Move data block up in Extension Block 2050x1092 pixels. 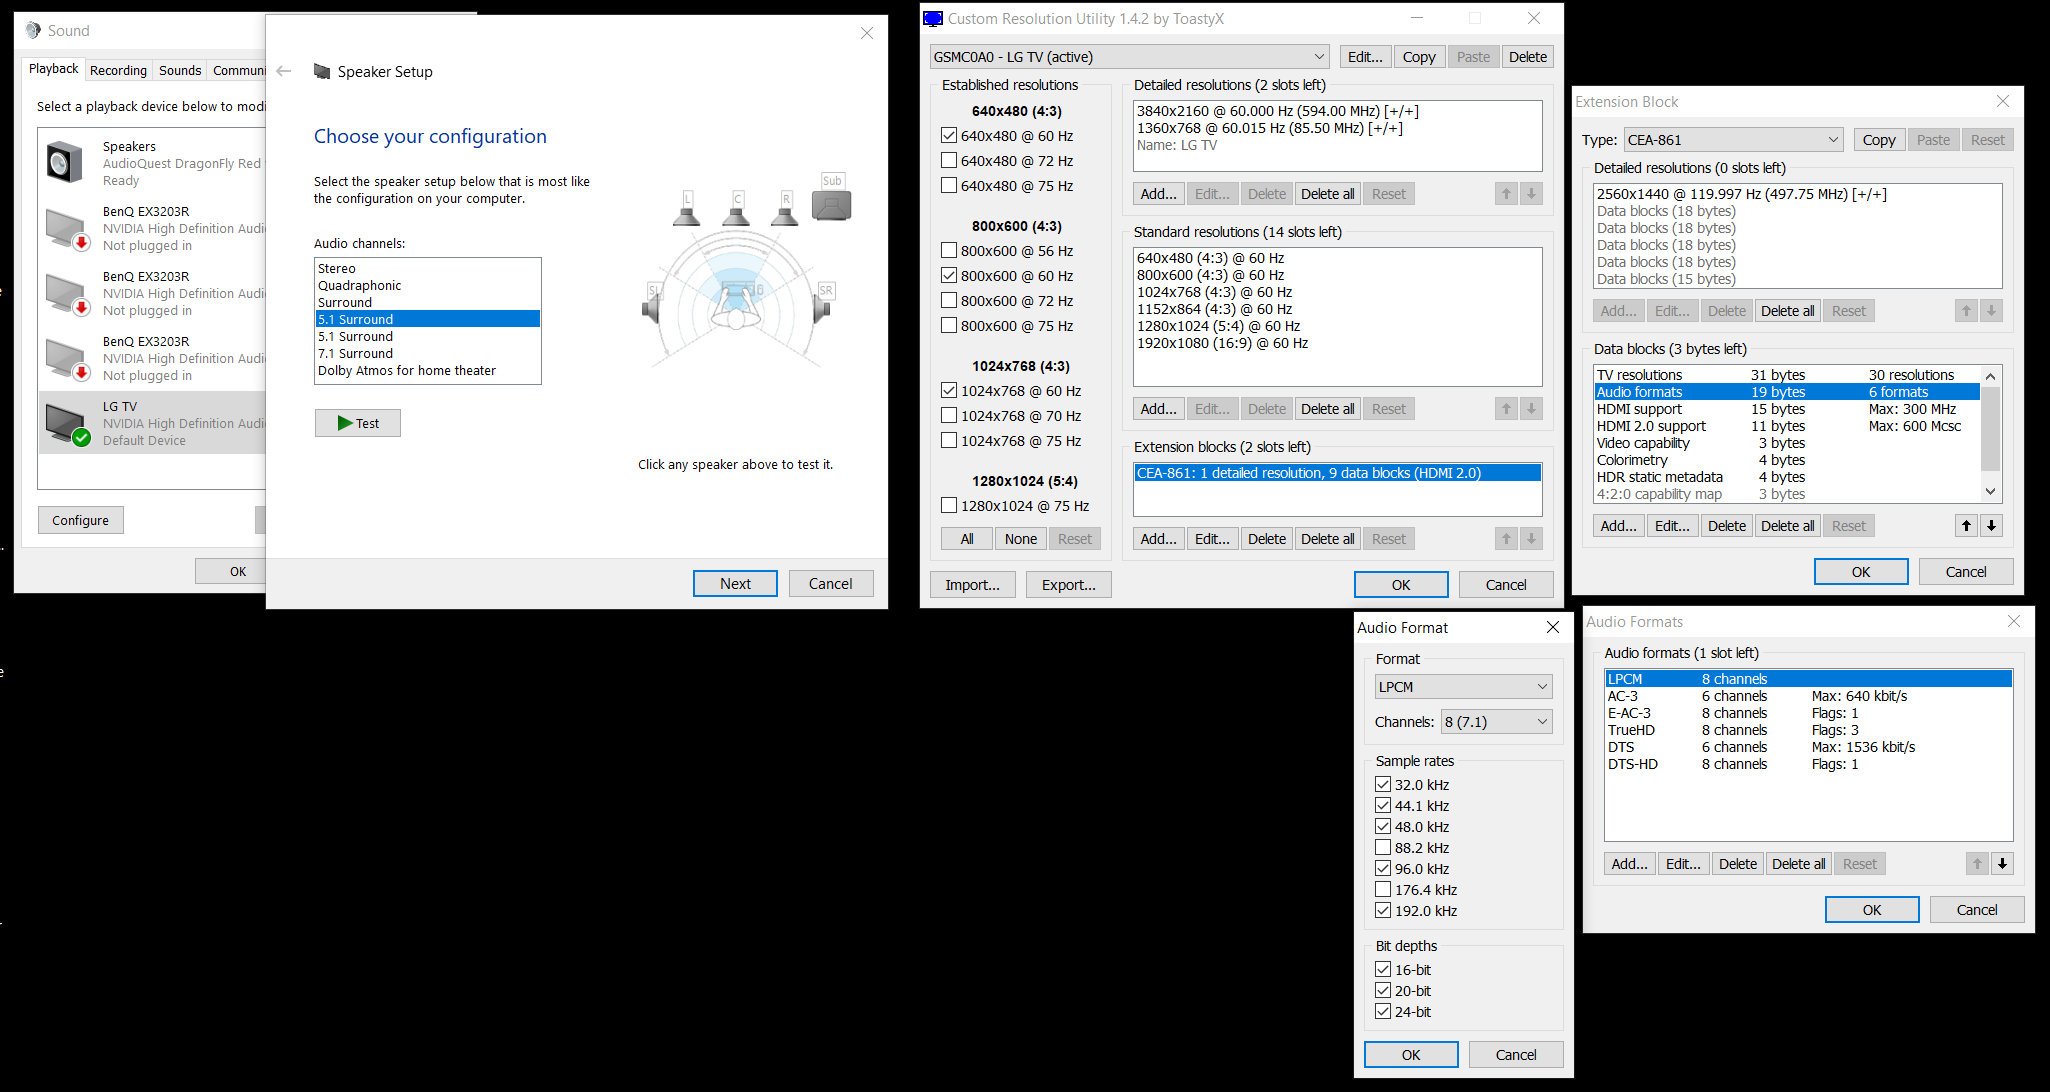click(1966, 526)
